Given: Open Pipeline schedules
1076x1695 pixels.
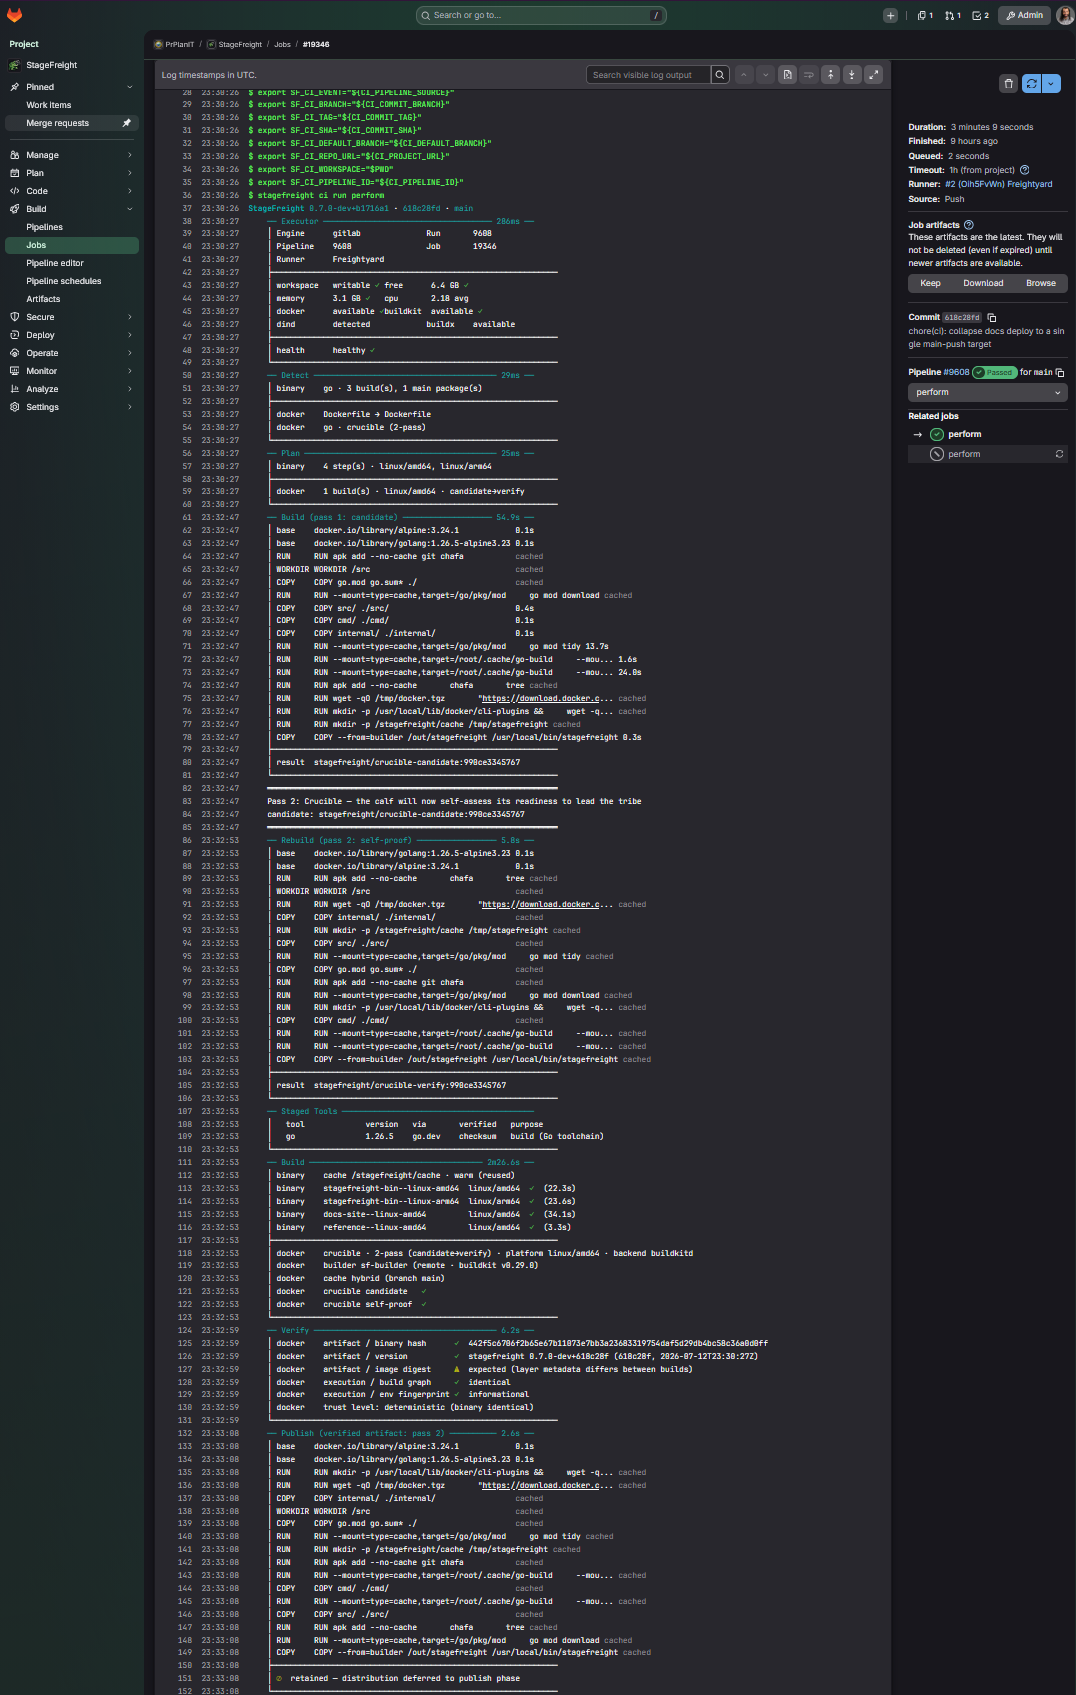Looking at the screenshot, I should coord(72,281).
